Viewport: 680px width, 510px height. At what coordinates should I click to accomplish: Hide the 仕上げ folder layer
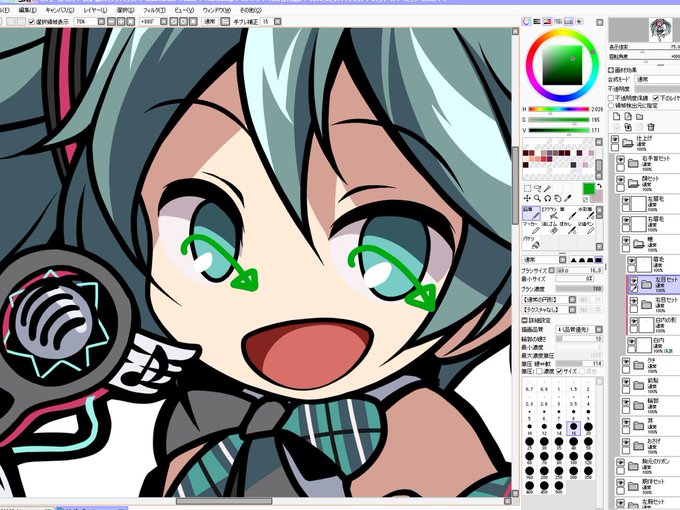pyautogui.click(x=615, y=139)
